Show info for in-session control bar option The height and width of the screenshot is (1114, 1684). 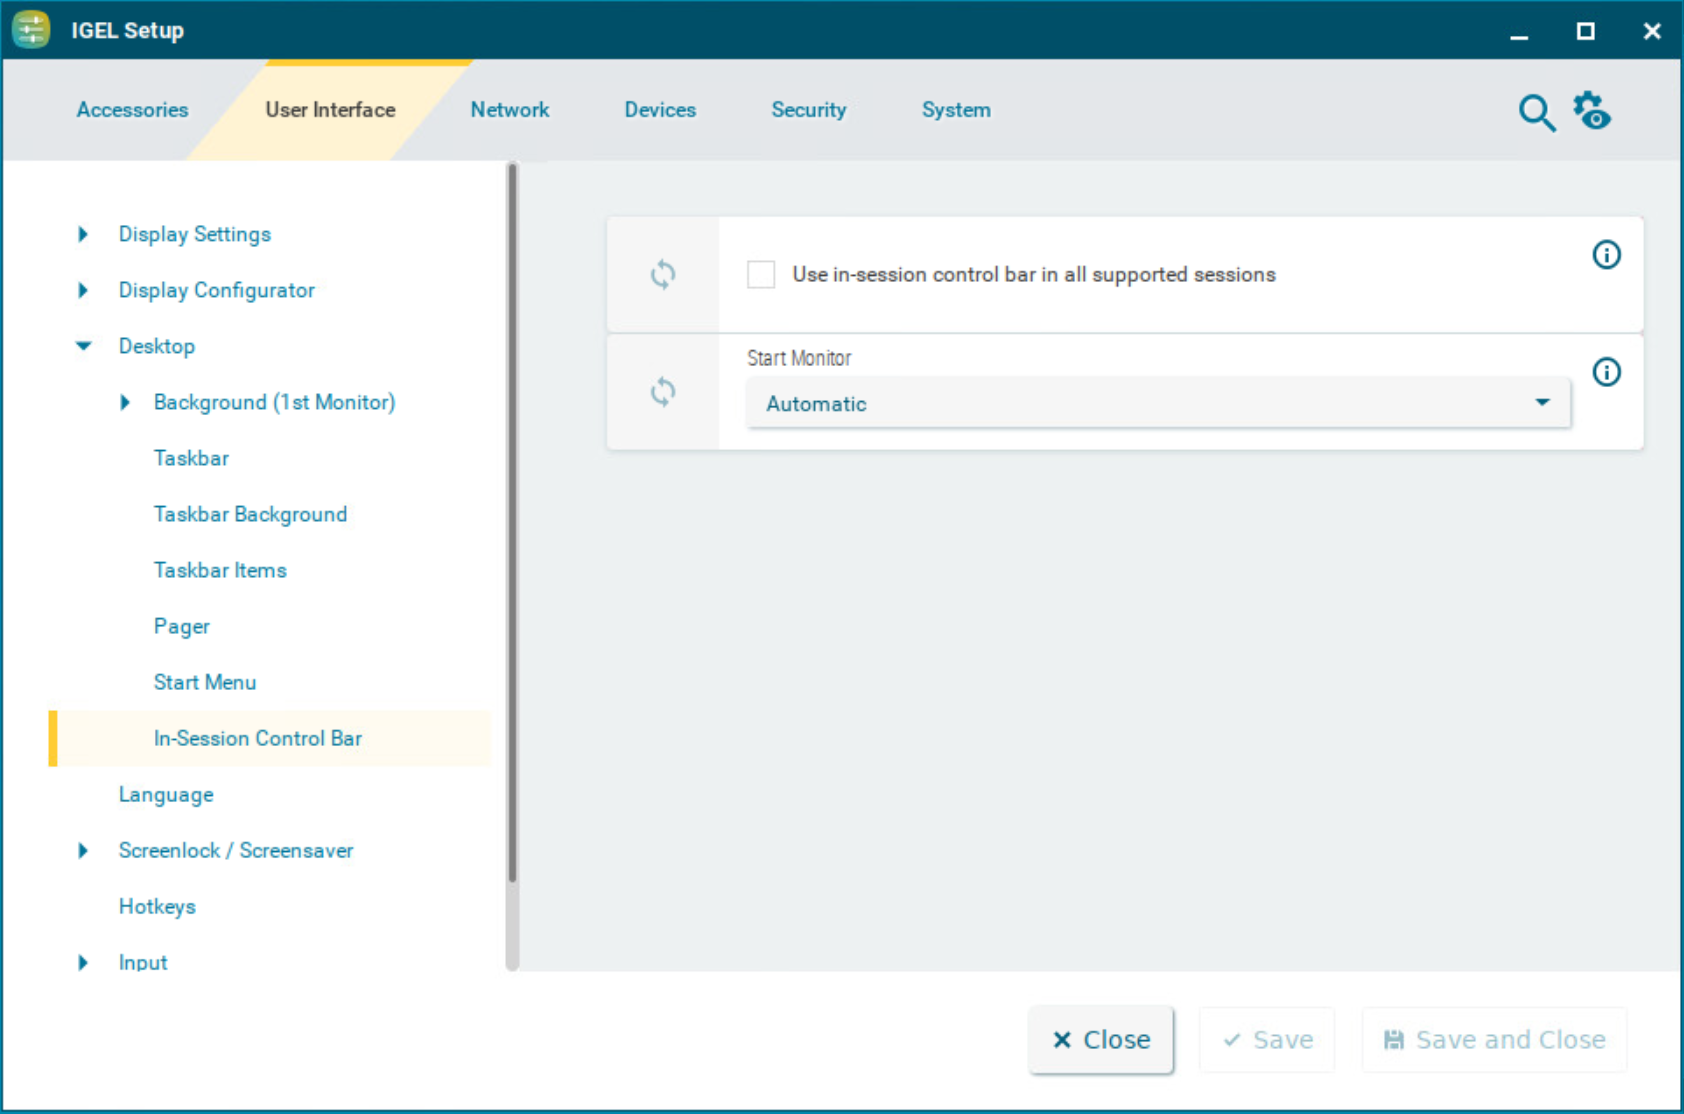pos(1606,255)
